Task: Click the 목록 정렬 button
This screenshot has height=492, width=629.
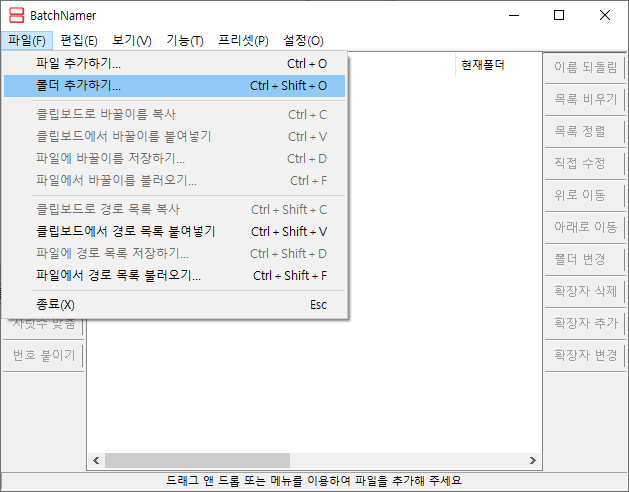Action: (x=585, y=131)
